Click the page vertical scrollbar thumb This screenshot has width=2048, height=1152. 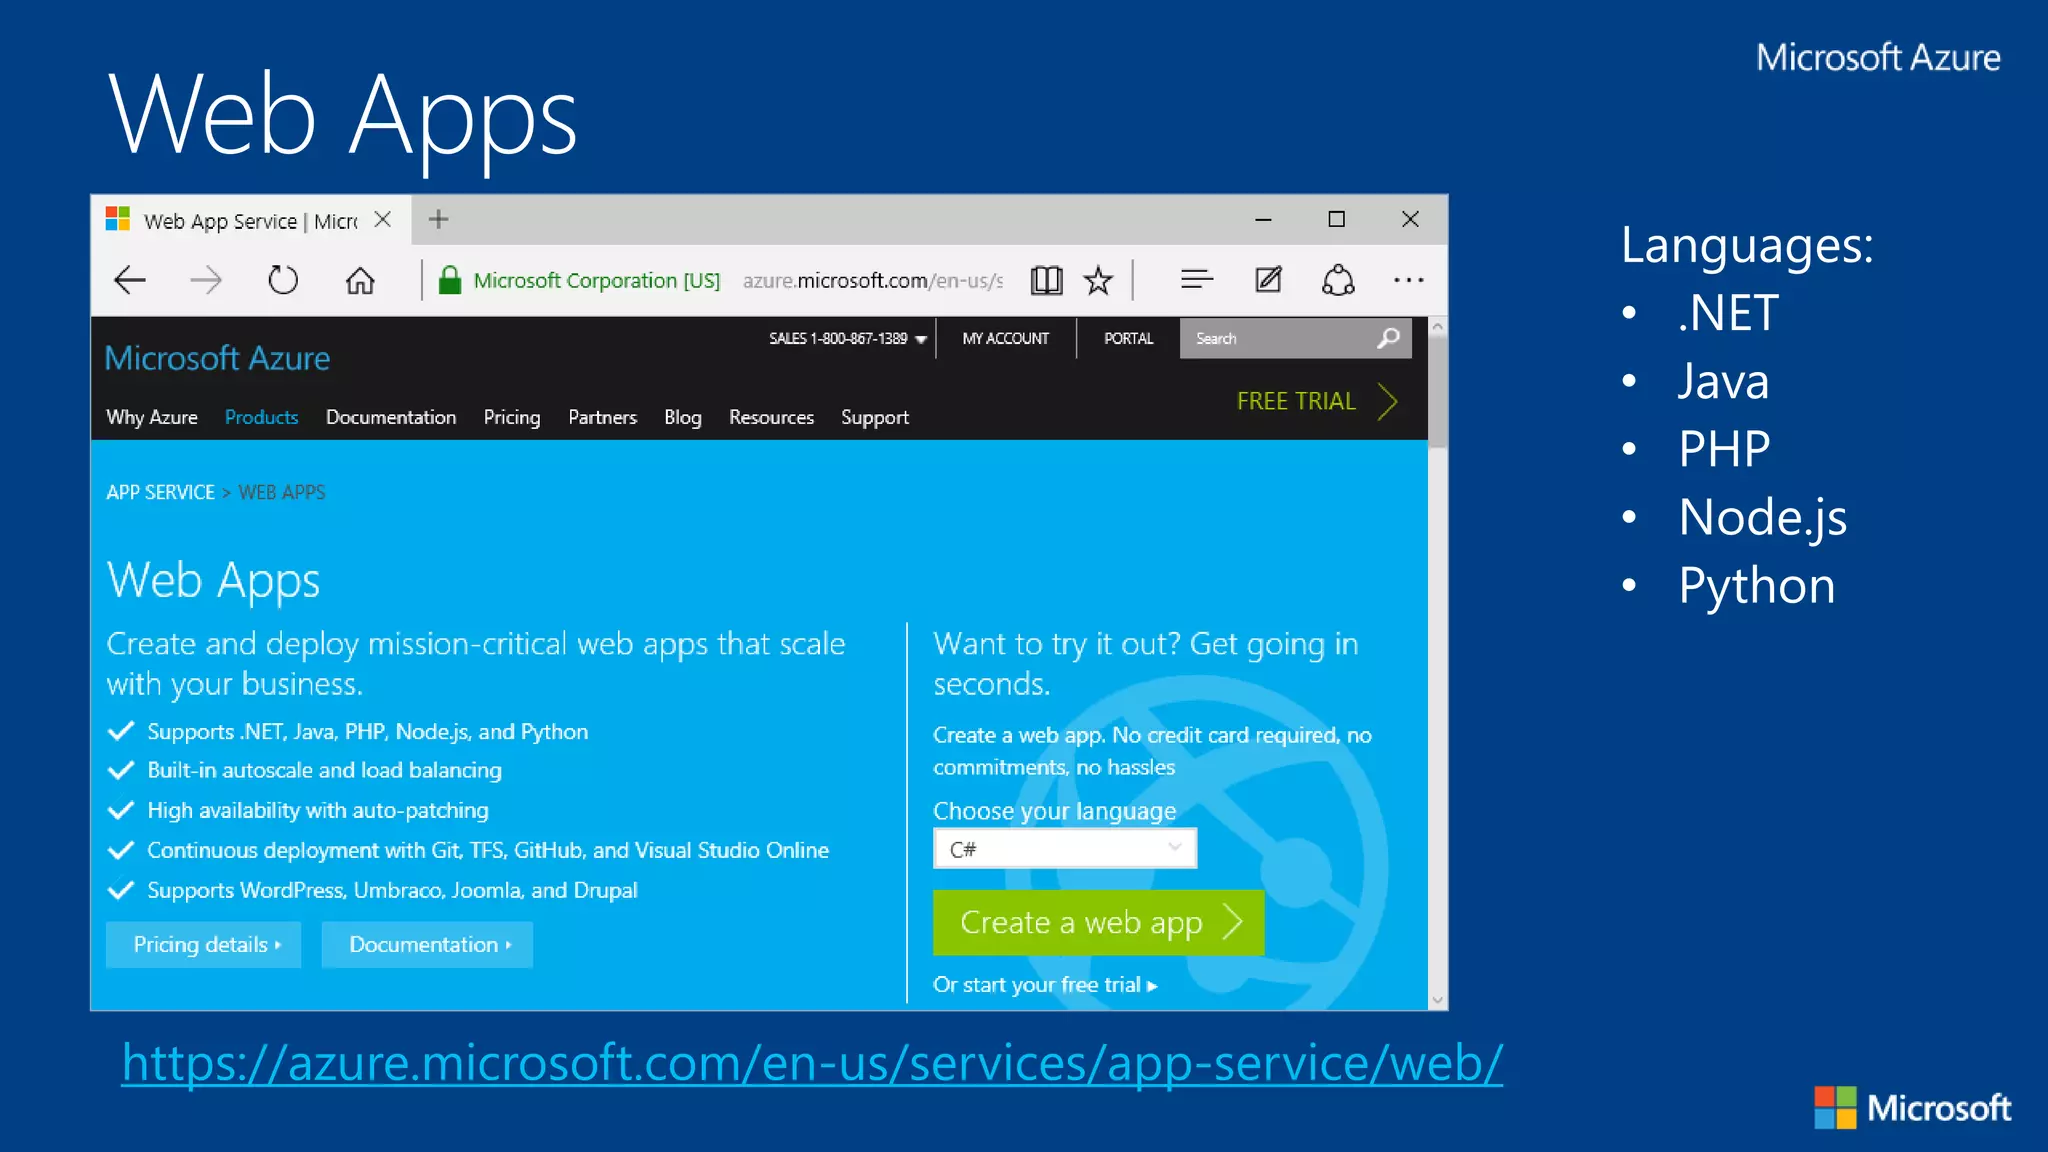click(x=1437, y=390)
